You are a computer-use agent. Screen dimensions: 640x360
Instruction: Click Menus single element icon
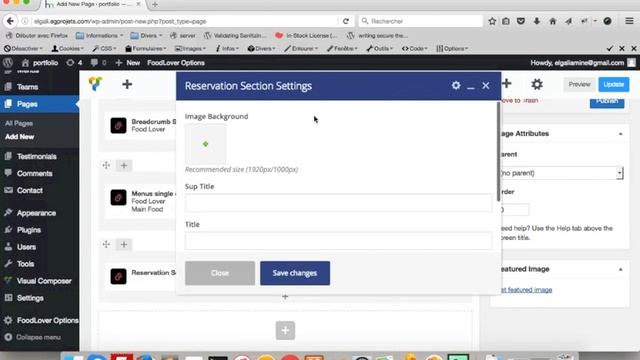click(118, 198)
